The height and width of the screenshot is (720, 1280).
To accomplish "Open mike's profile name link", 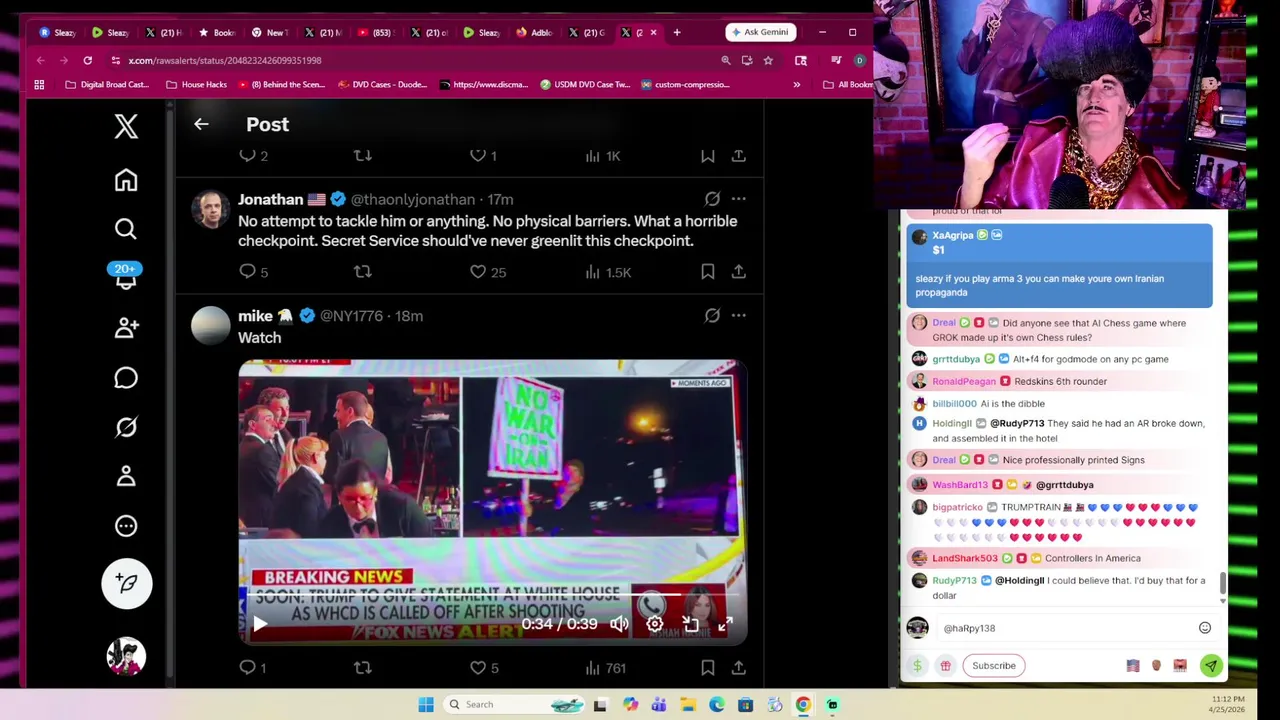I will (x=255, y=316).
